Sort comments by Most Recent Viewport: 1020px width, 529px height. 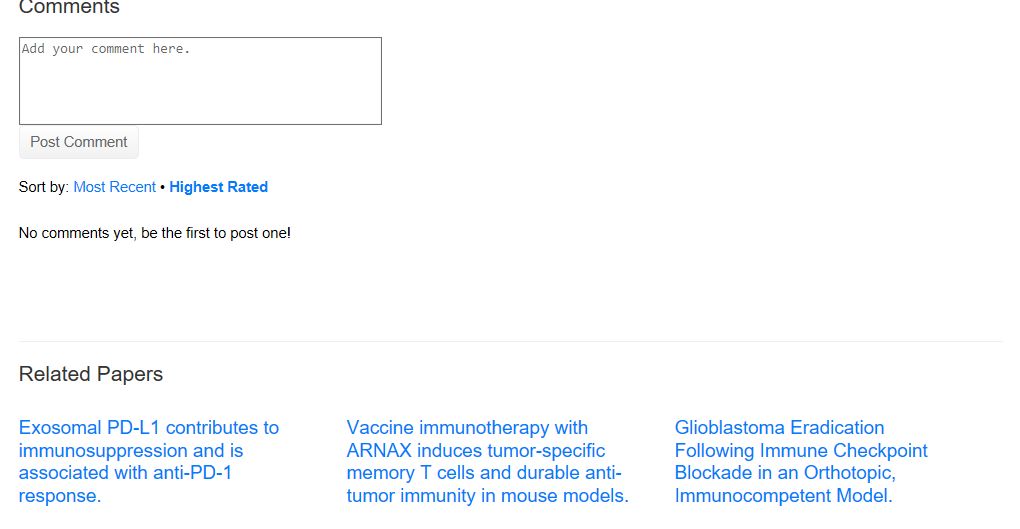[x=114, y=187]
